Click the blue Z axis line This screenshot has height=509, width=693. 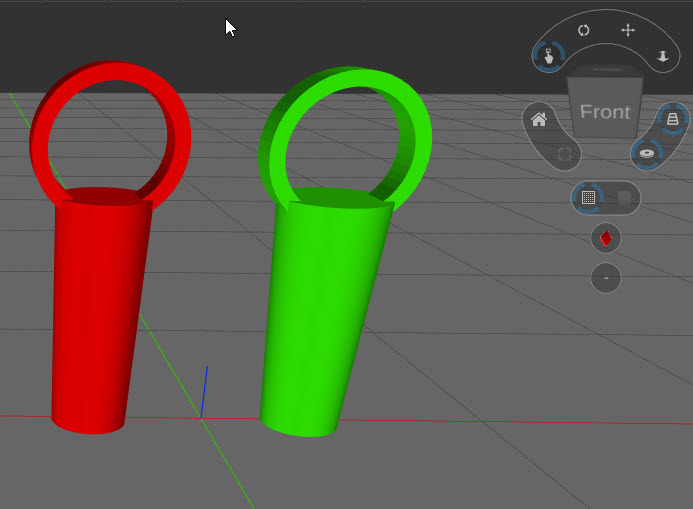(204, 391)
